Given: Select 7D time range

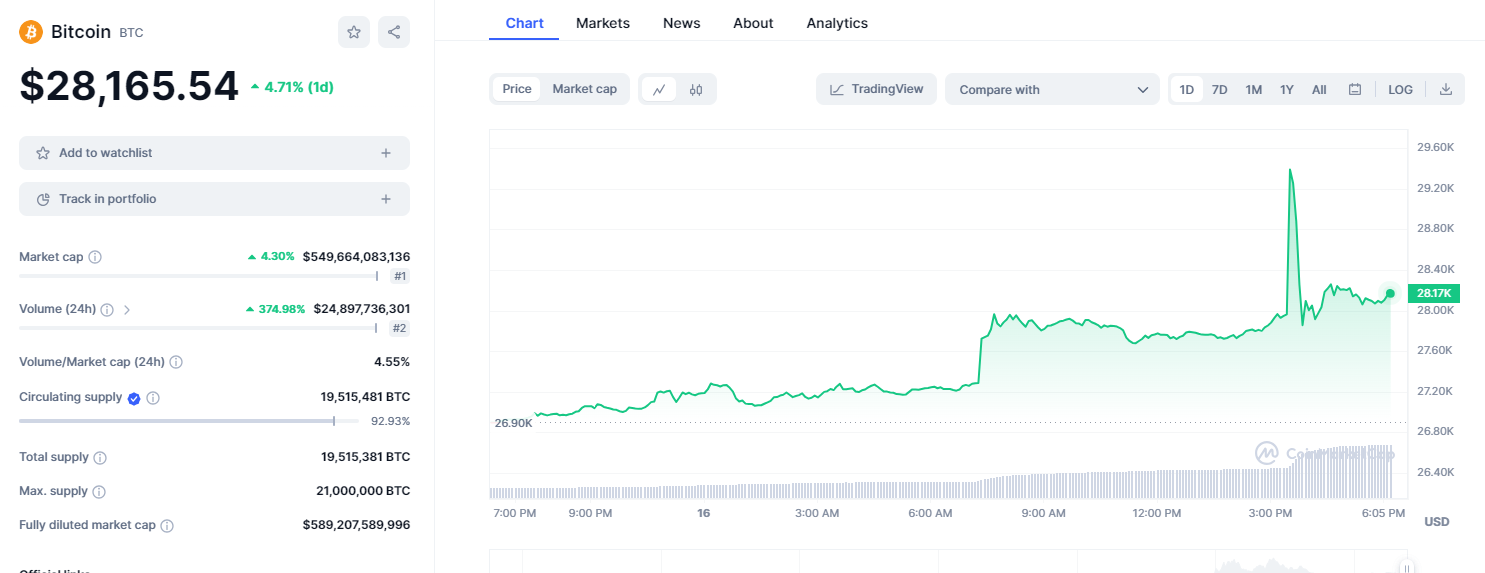Looking at the screenshot, I should [1220, 89].
